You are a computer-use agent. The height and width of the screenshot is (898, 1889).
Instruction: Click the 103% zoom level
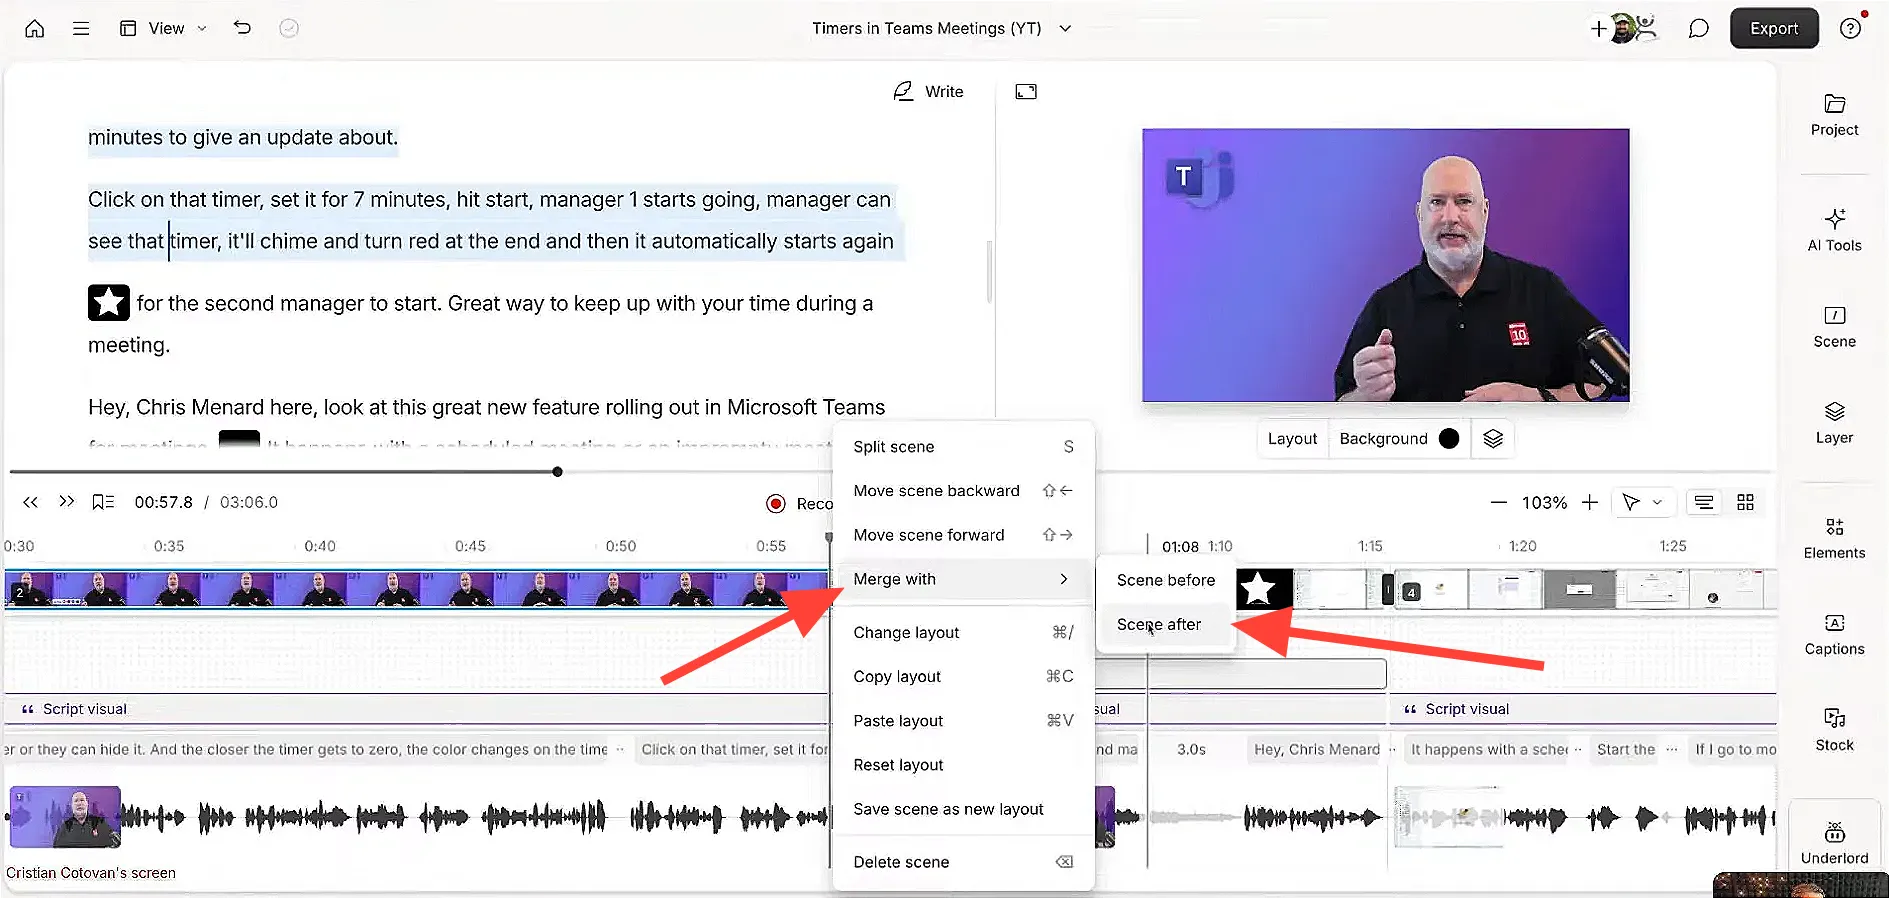(1544, 503)
